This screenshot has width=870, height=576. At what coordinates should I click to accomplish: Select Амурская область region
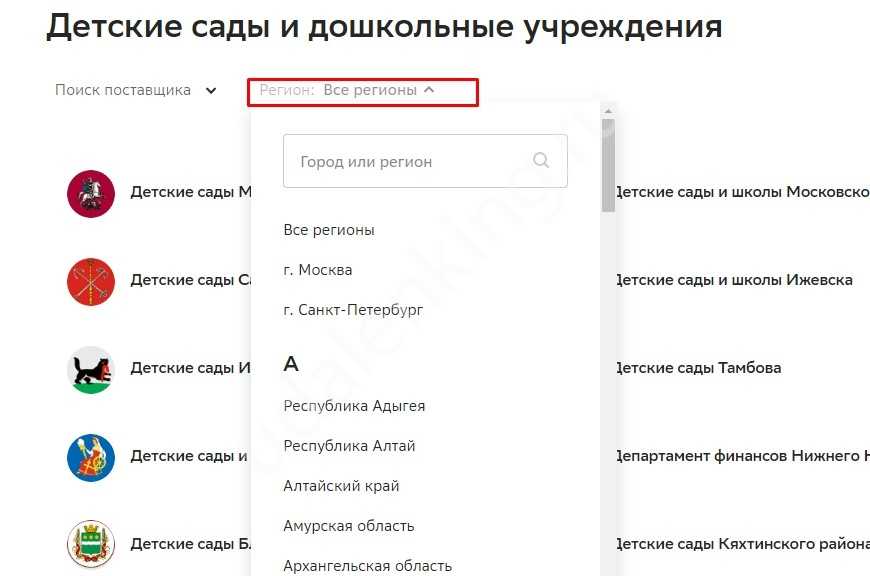click(348, 526)
